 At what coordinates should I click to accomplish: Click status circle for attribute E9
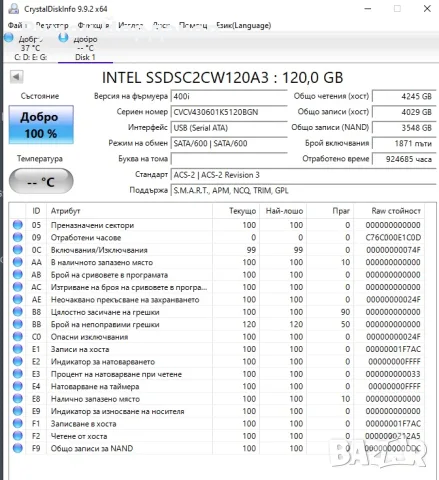click(x=18, y=411)
